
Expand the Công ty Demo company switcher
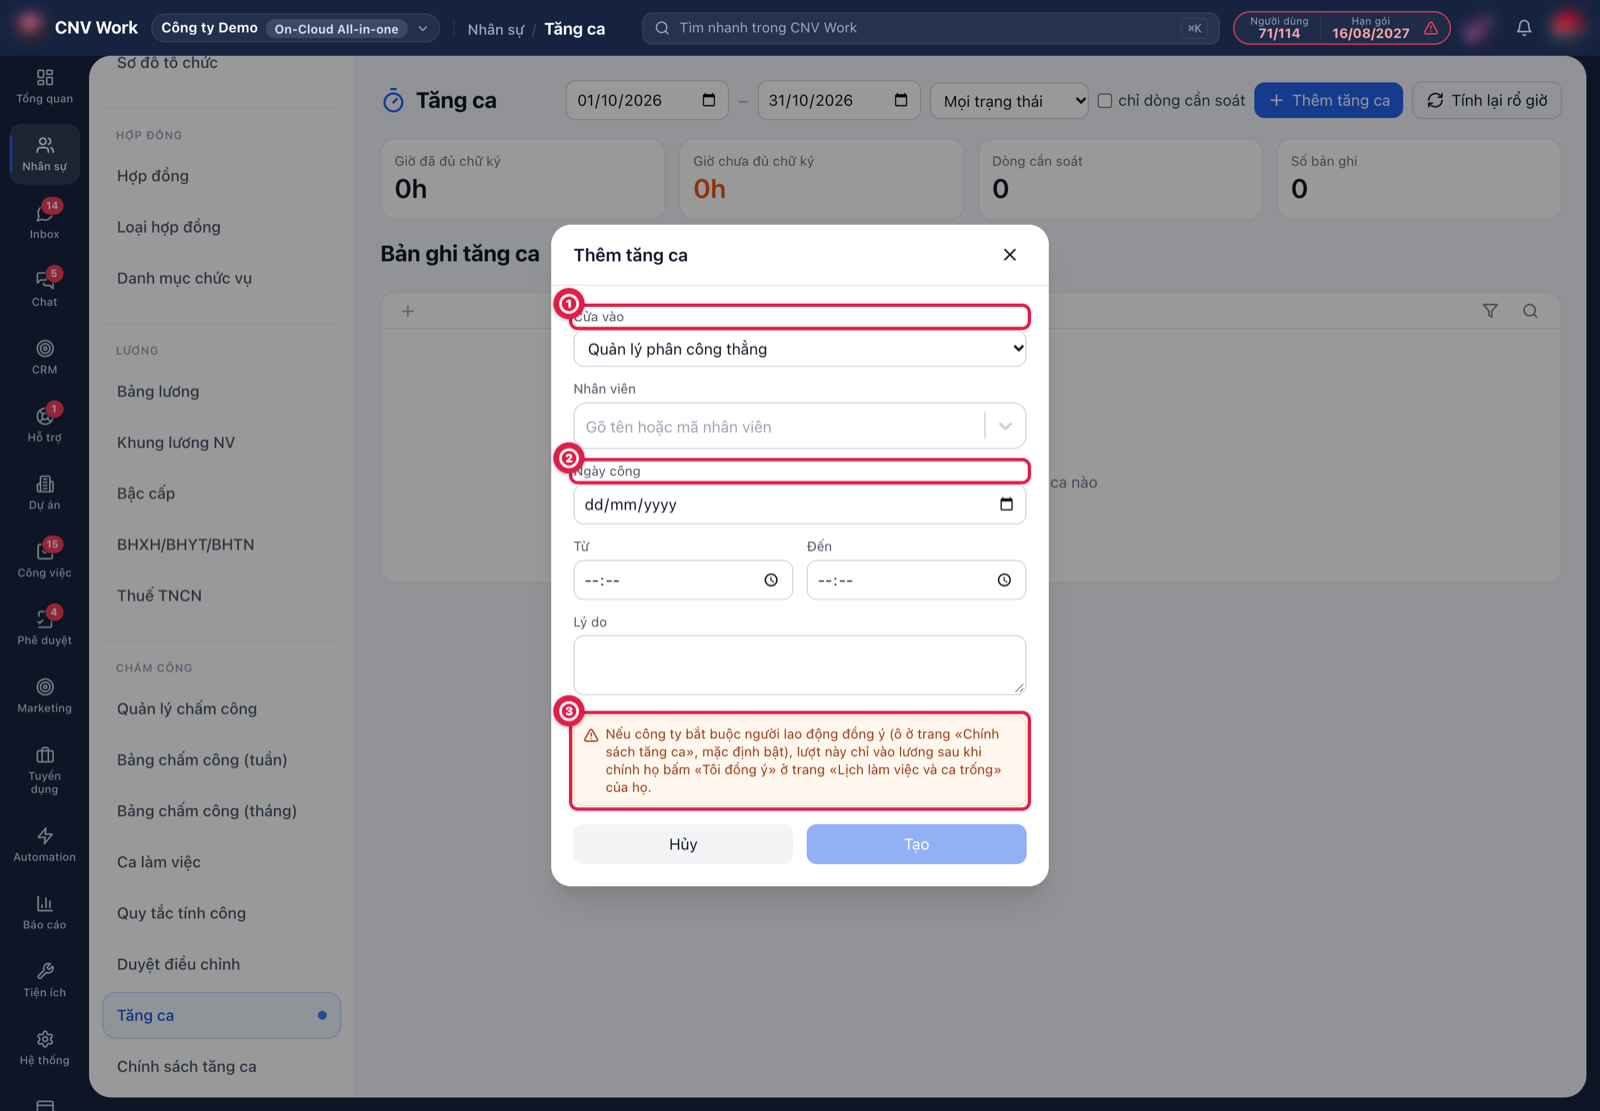click(x=295, y=28)
